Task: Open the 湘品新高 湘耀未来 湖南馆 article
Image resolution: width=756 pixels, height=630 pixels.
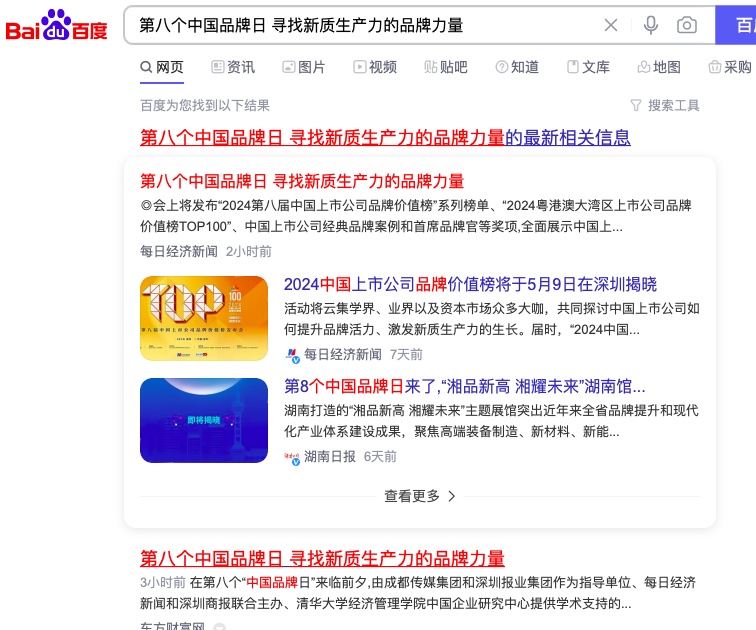Action: (x=464, y=386)
